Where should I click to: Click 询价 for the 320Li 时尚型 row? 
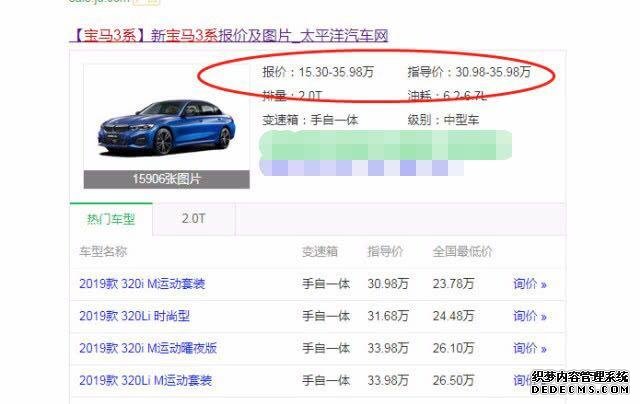[530, 316]
